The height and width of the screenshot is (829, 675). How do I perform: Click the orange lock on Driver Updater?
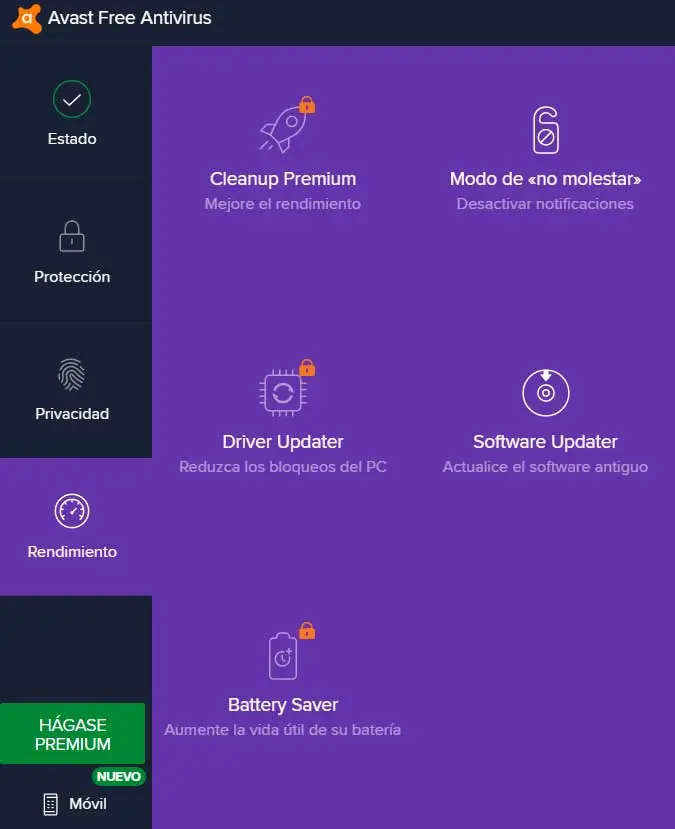pos(307,367)
